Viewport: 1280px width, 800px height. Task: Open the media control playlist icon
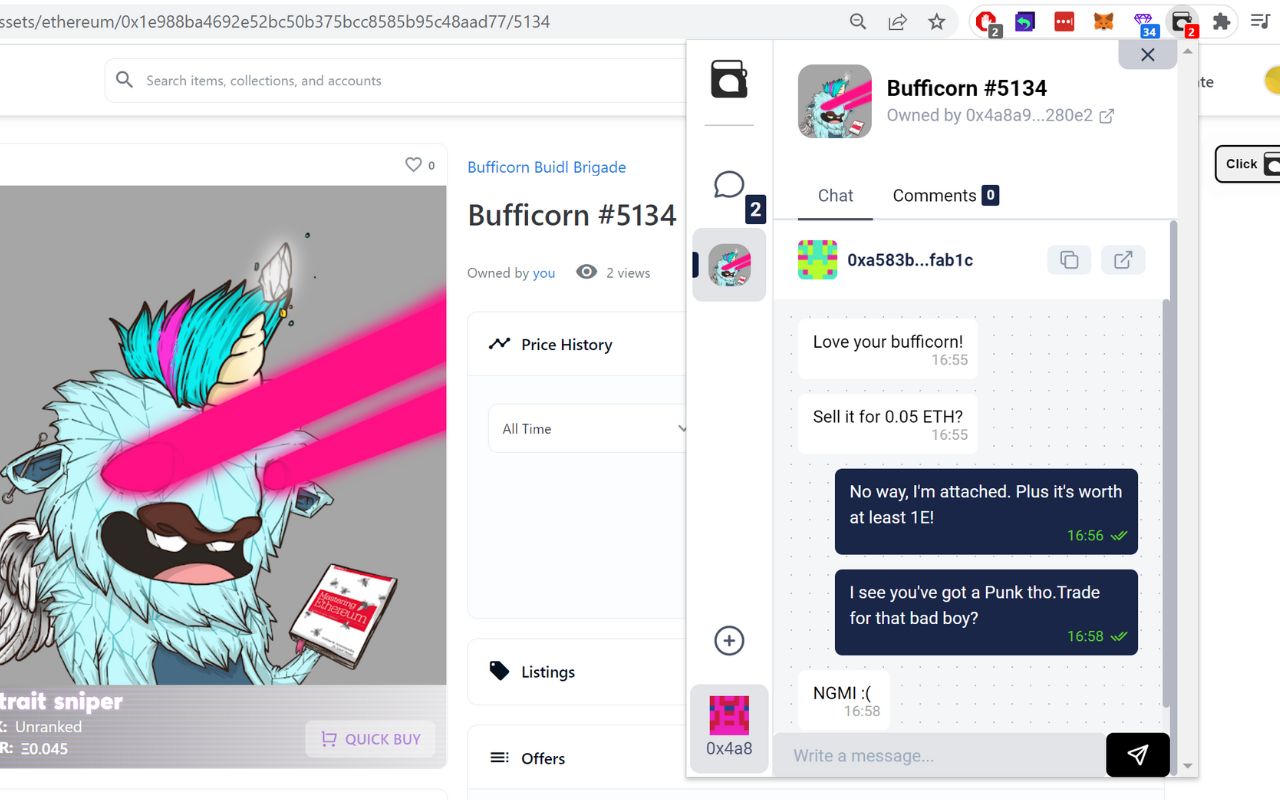1260,21
